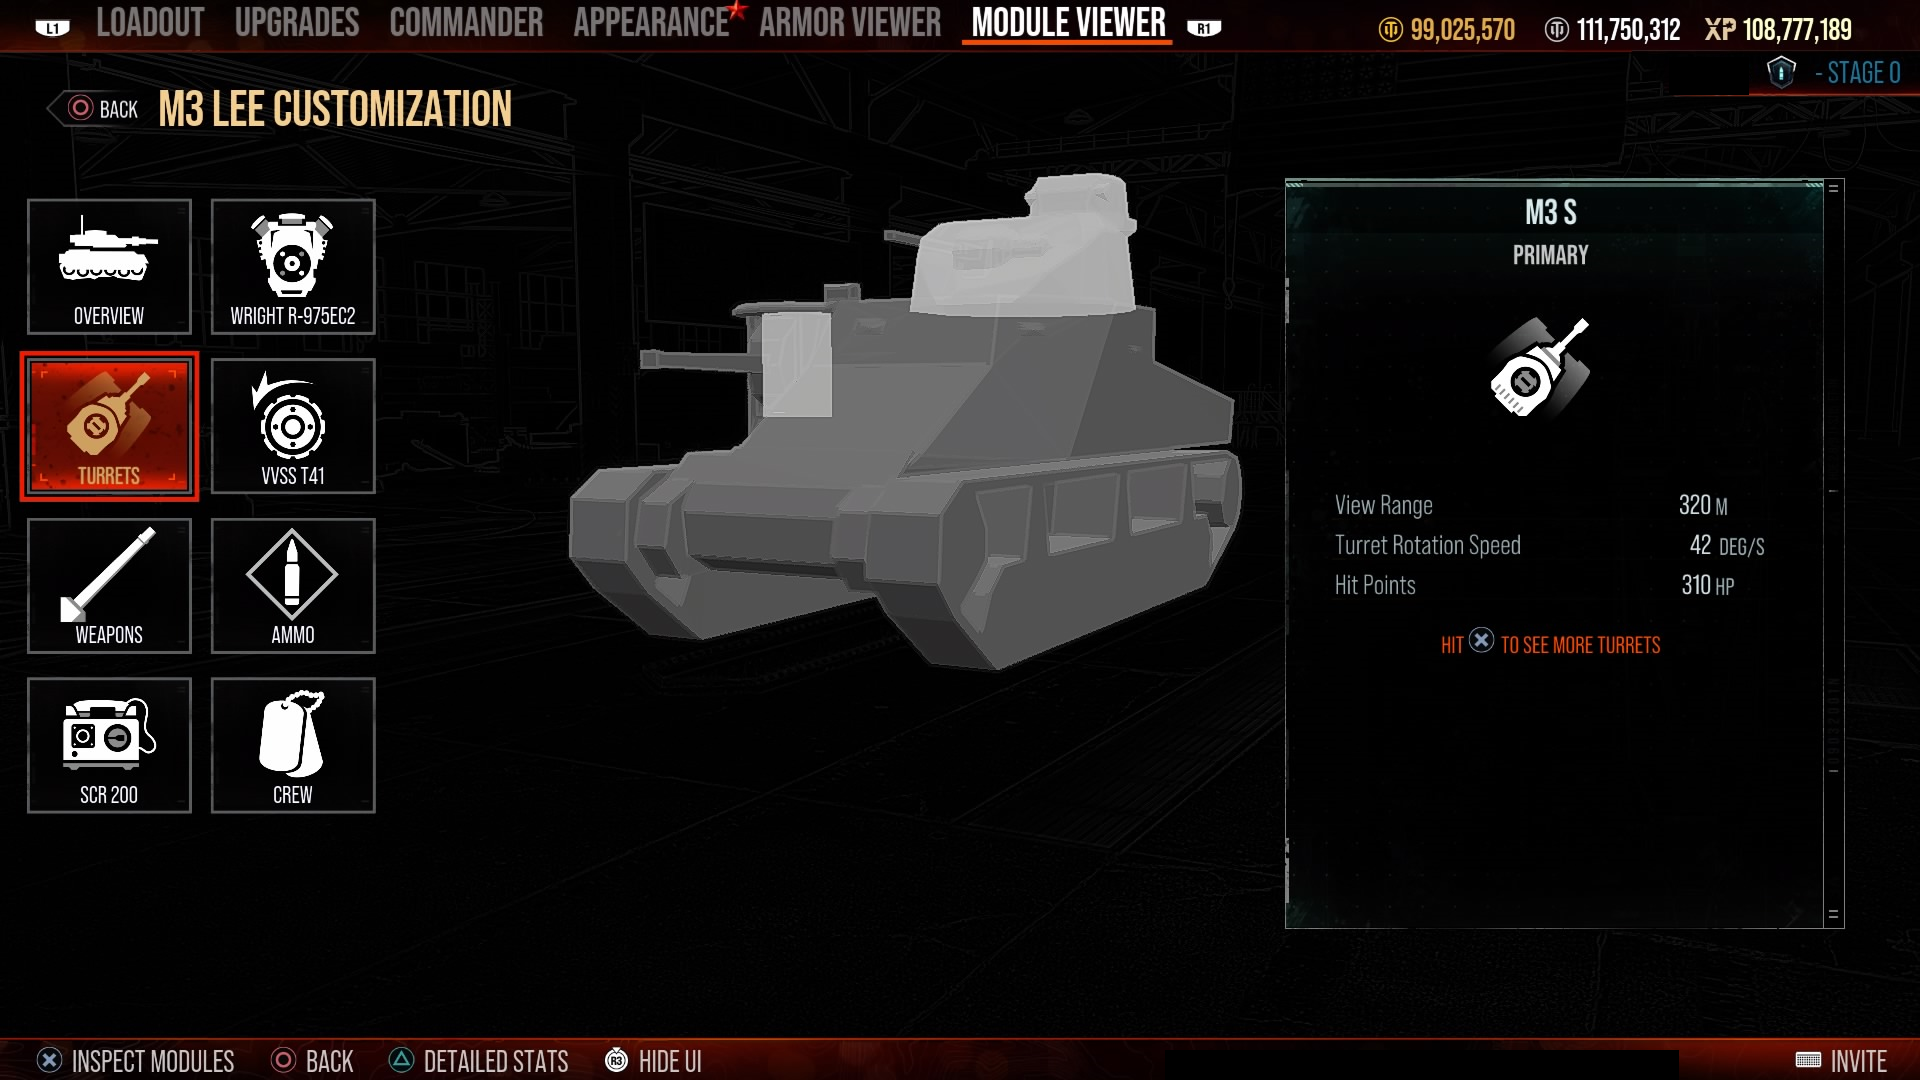Screen dimensions: 1920x1080
Task: Open the VVSS T41 suspension module
Action: point(293,426)
